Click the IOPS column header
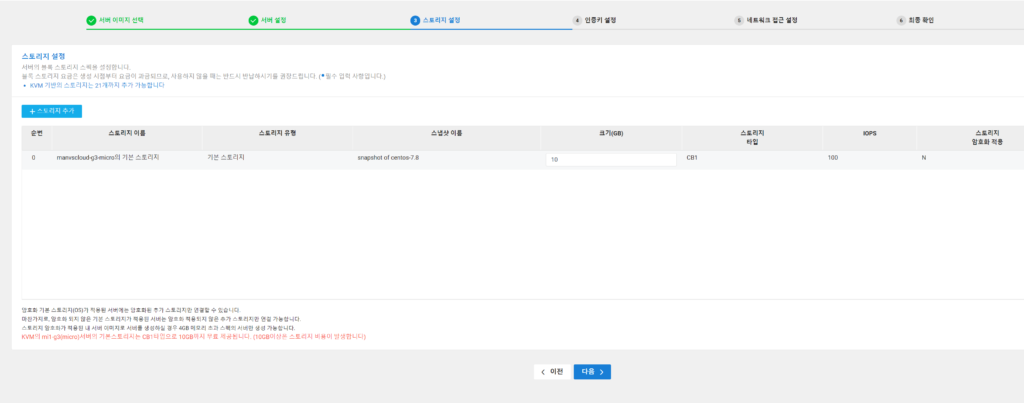This screenshot has height=403, width=1024. click(869, 133)
